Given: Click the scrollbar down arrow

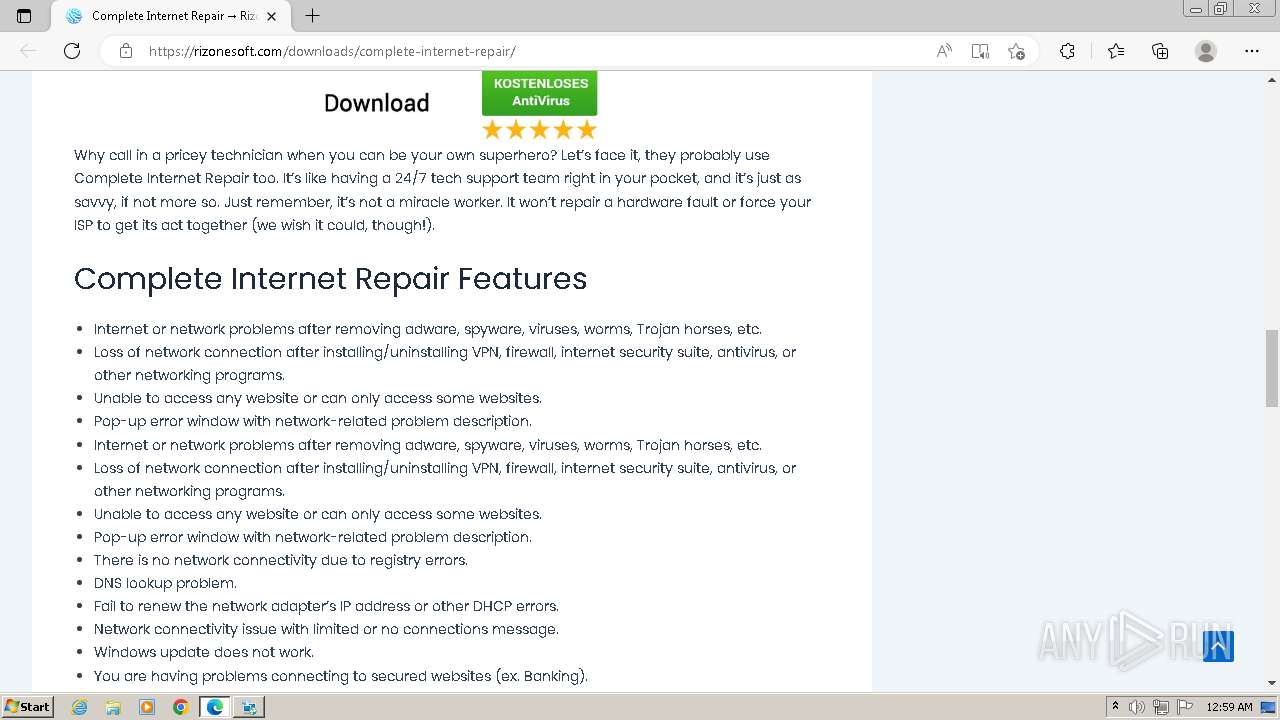Looking at the screenshot, I should pyautogui.click(x=1272, y=683).
